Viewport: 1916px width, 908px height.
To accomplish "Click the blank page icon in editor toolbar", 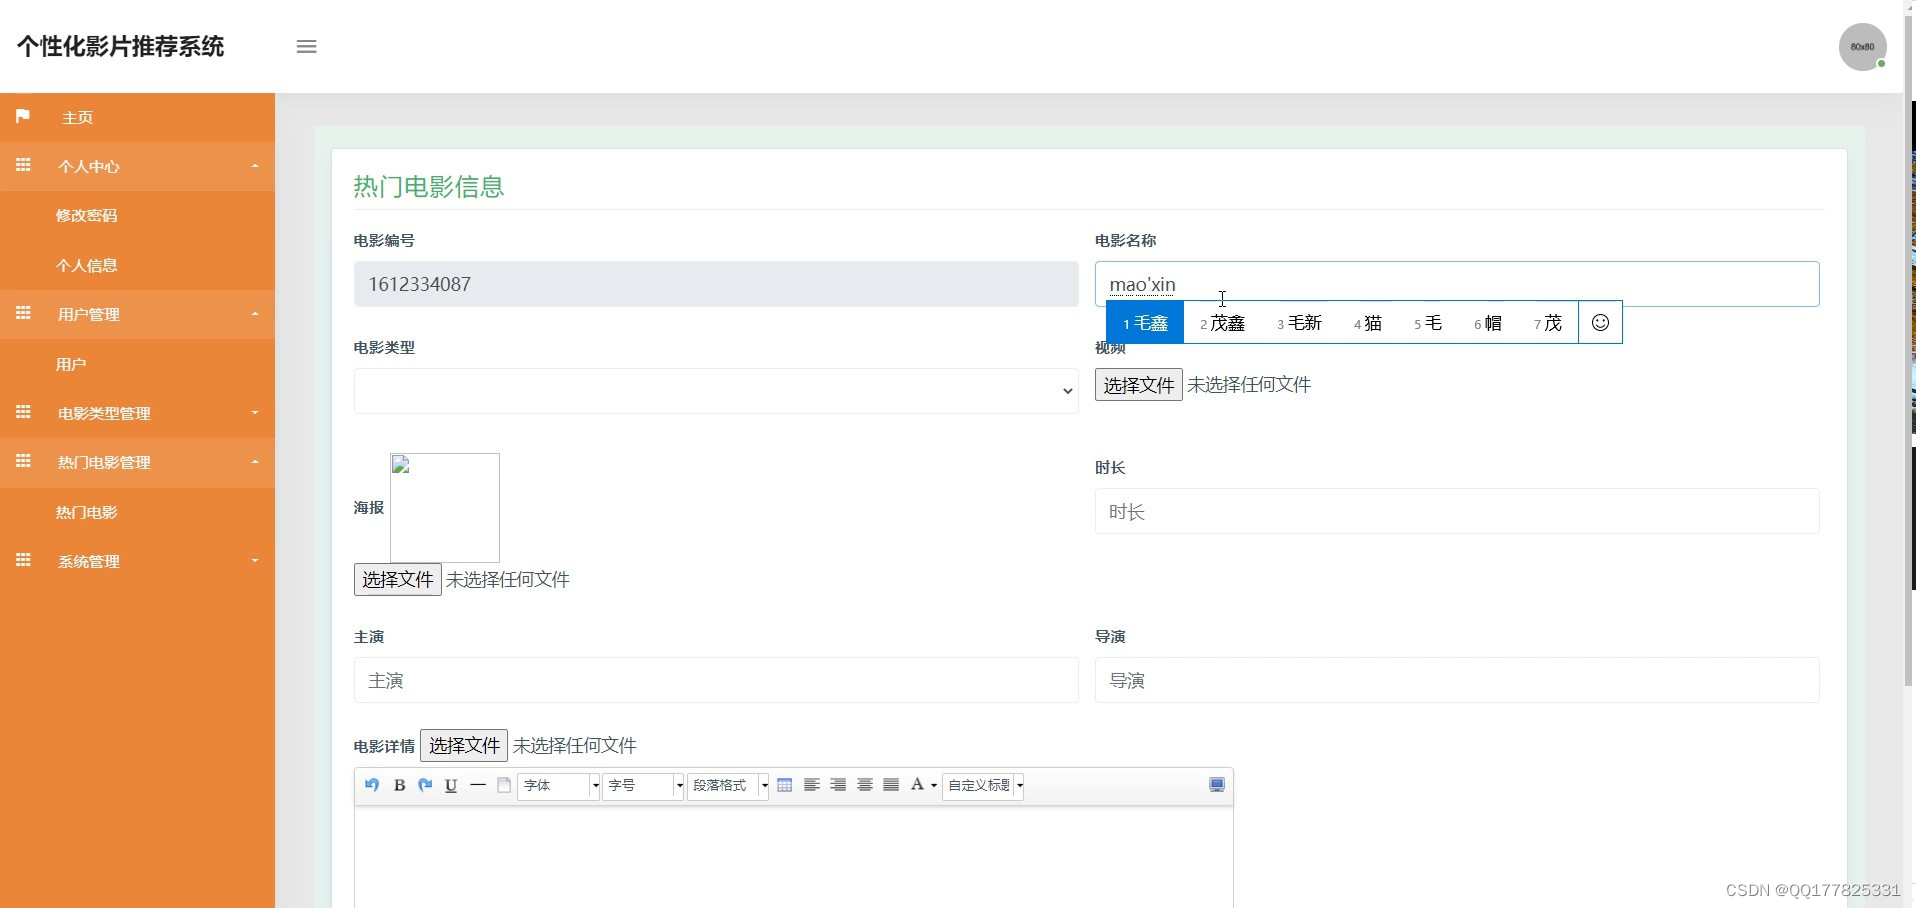I will click(504, 785).
